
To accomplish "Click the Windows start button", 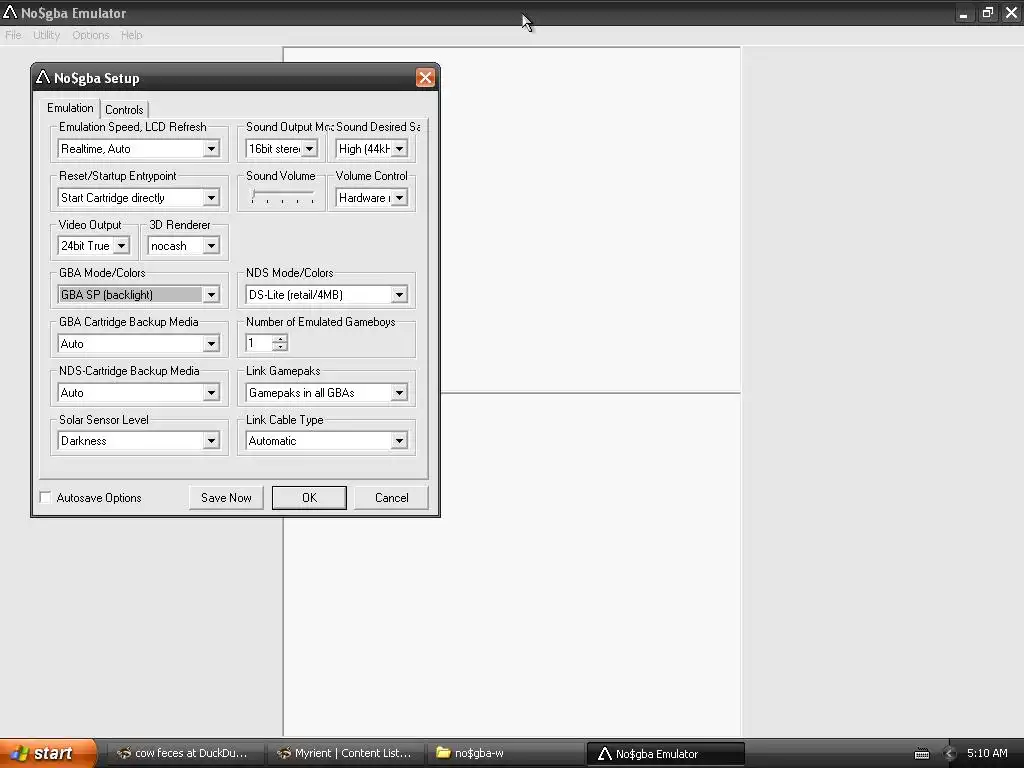I will click(48, 753).
